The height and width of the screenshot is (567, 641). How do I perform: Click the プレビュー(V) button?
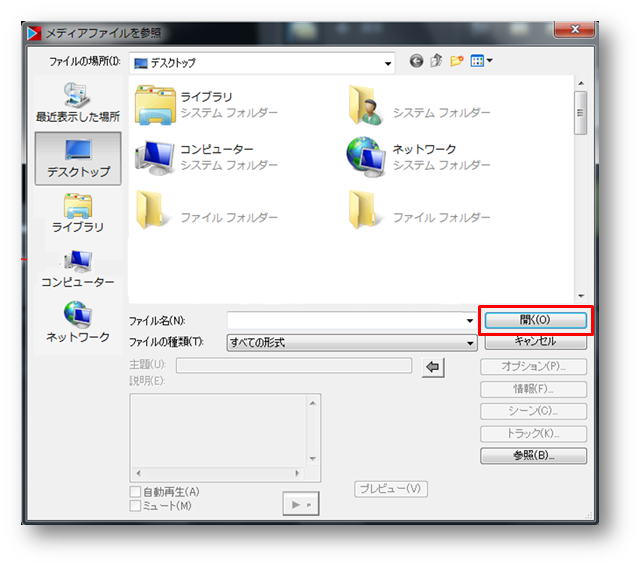[391, 489]
